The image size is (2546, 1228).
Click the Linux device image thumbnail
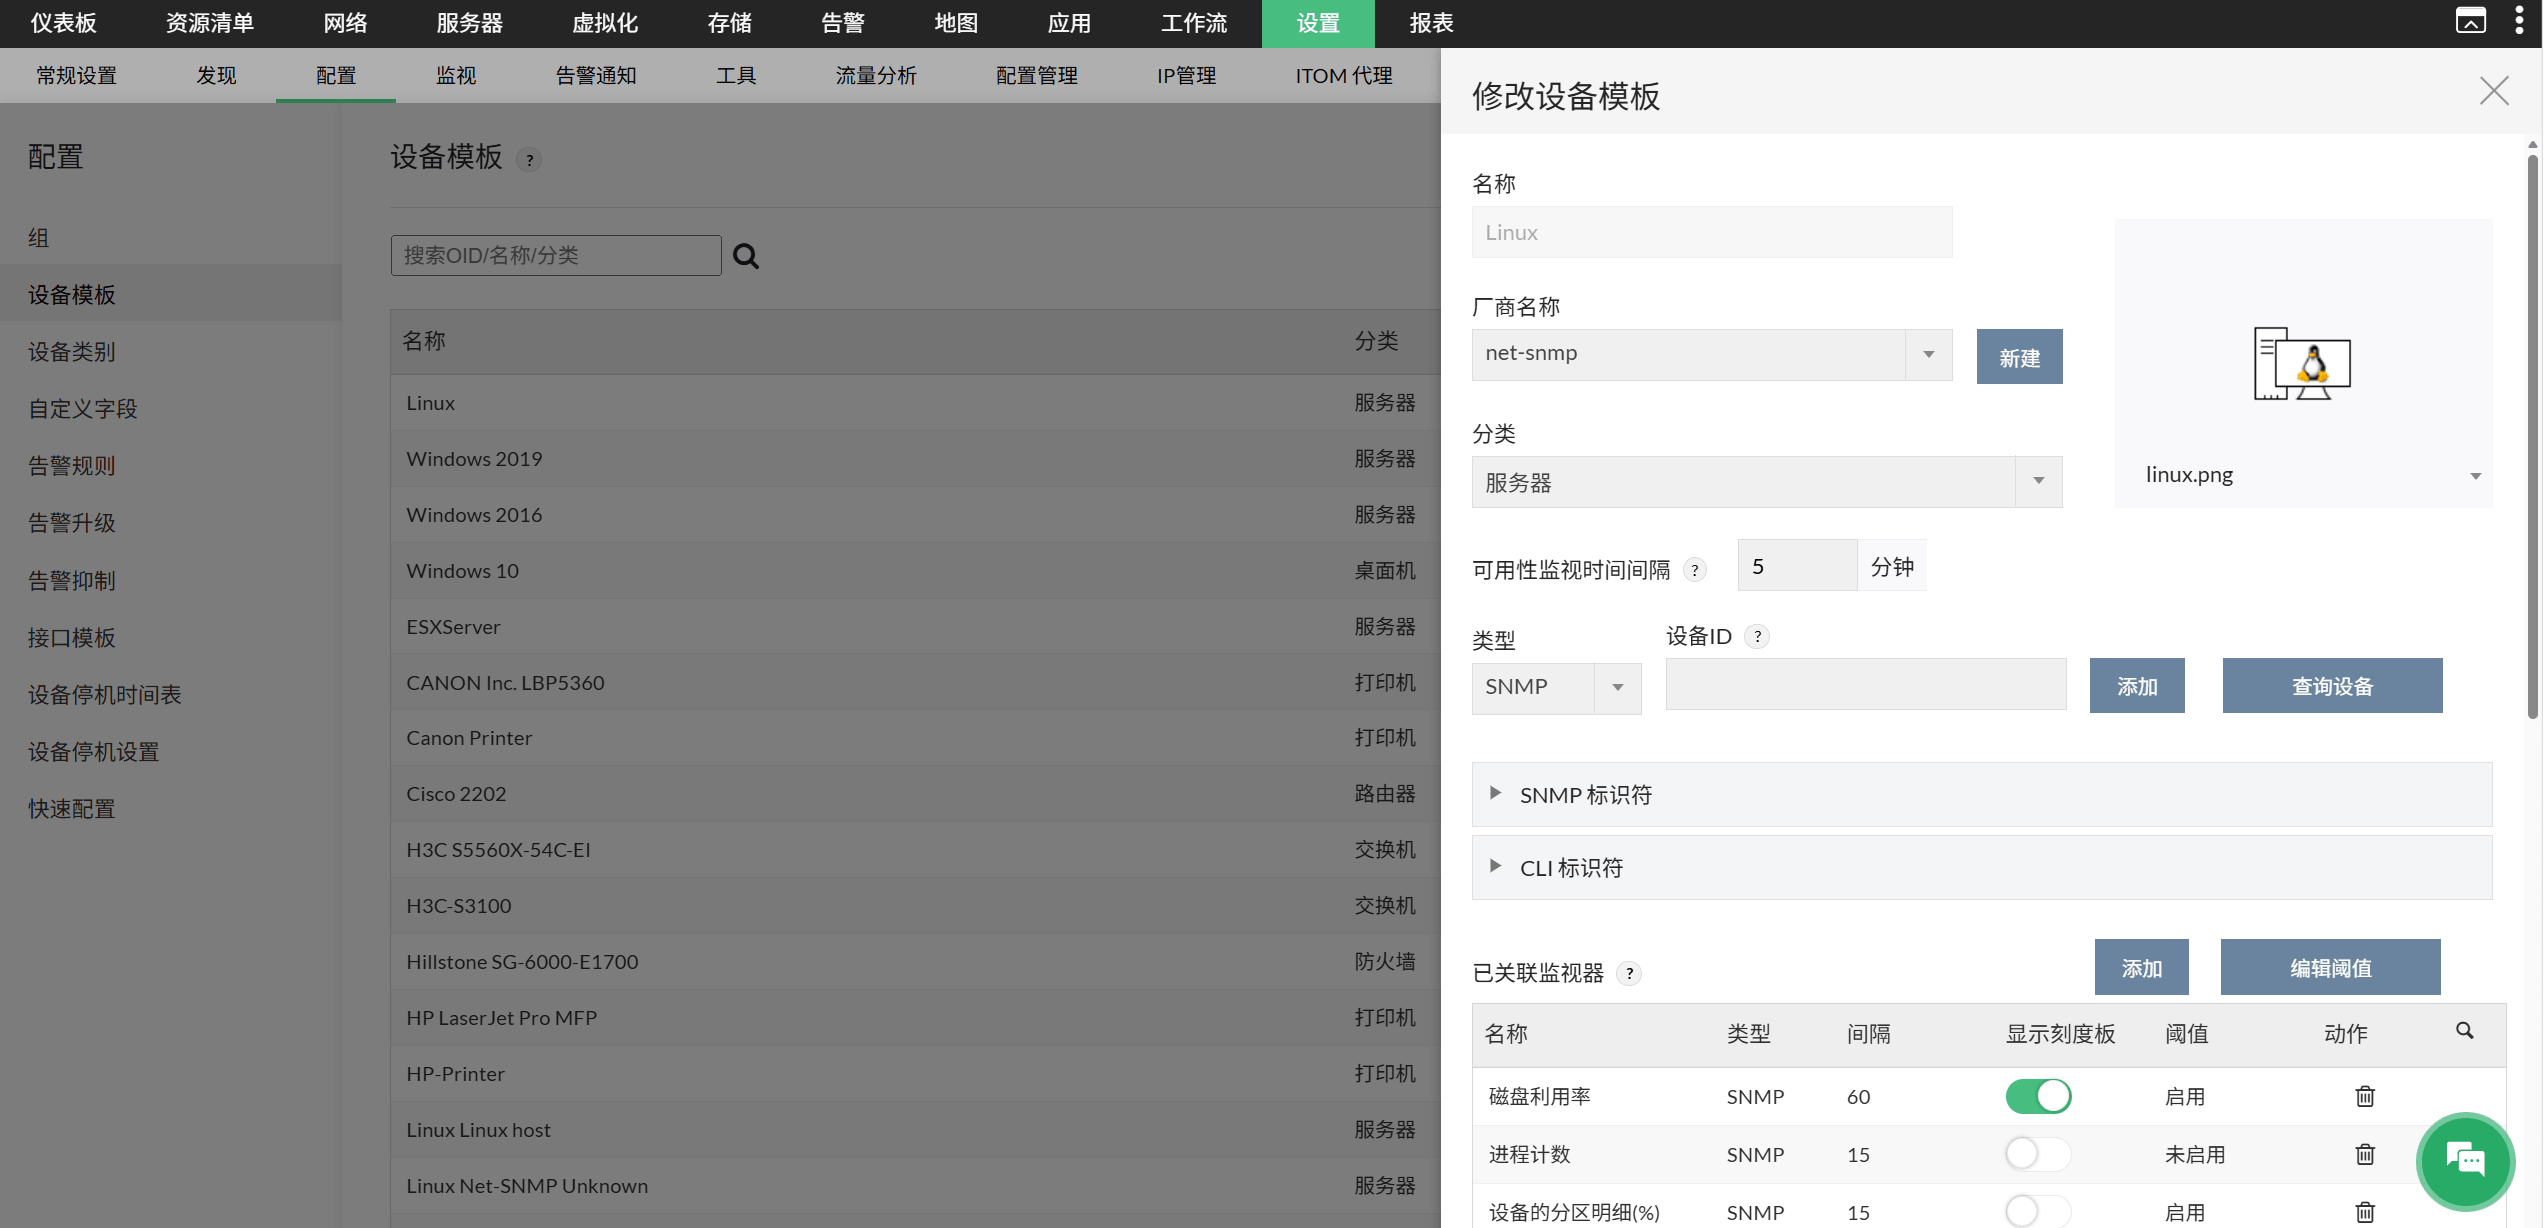pyautogui.click(x=2302, y=364)
